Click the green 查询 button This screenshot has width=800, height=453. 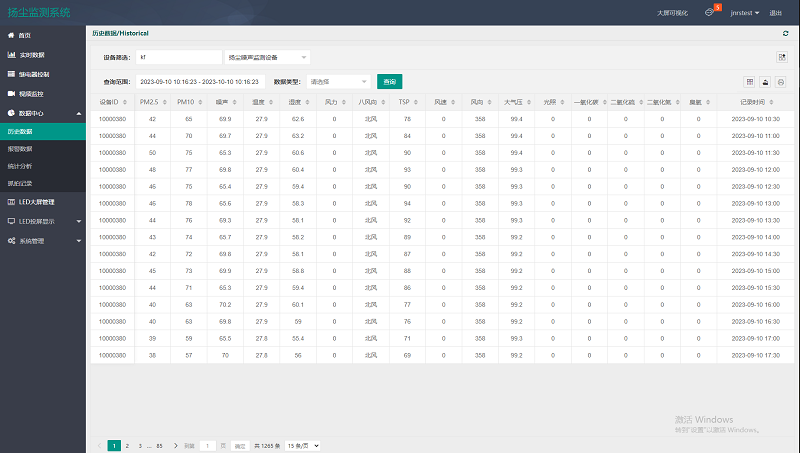tap(389, 81)
